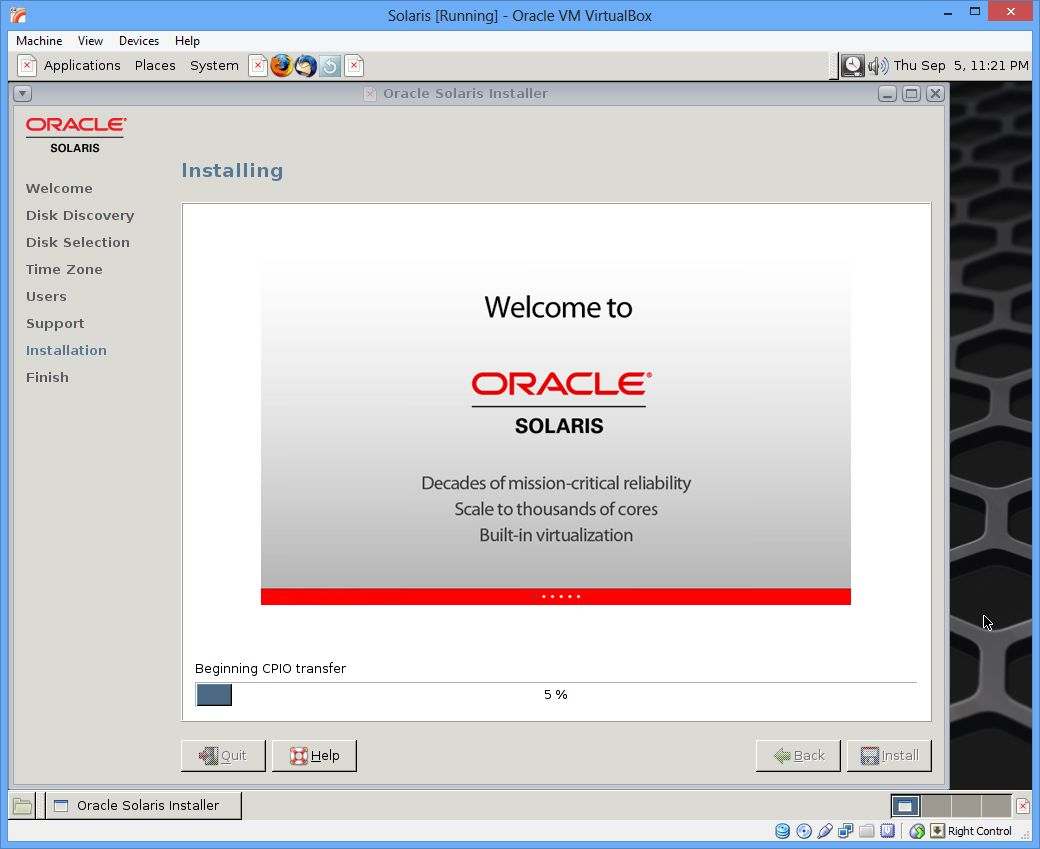
Task: Open the Places menu
Action: coord(155,65)
